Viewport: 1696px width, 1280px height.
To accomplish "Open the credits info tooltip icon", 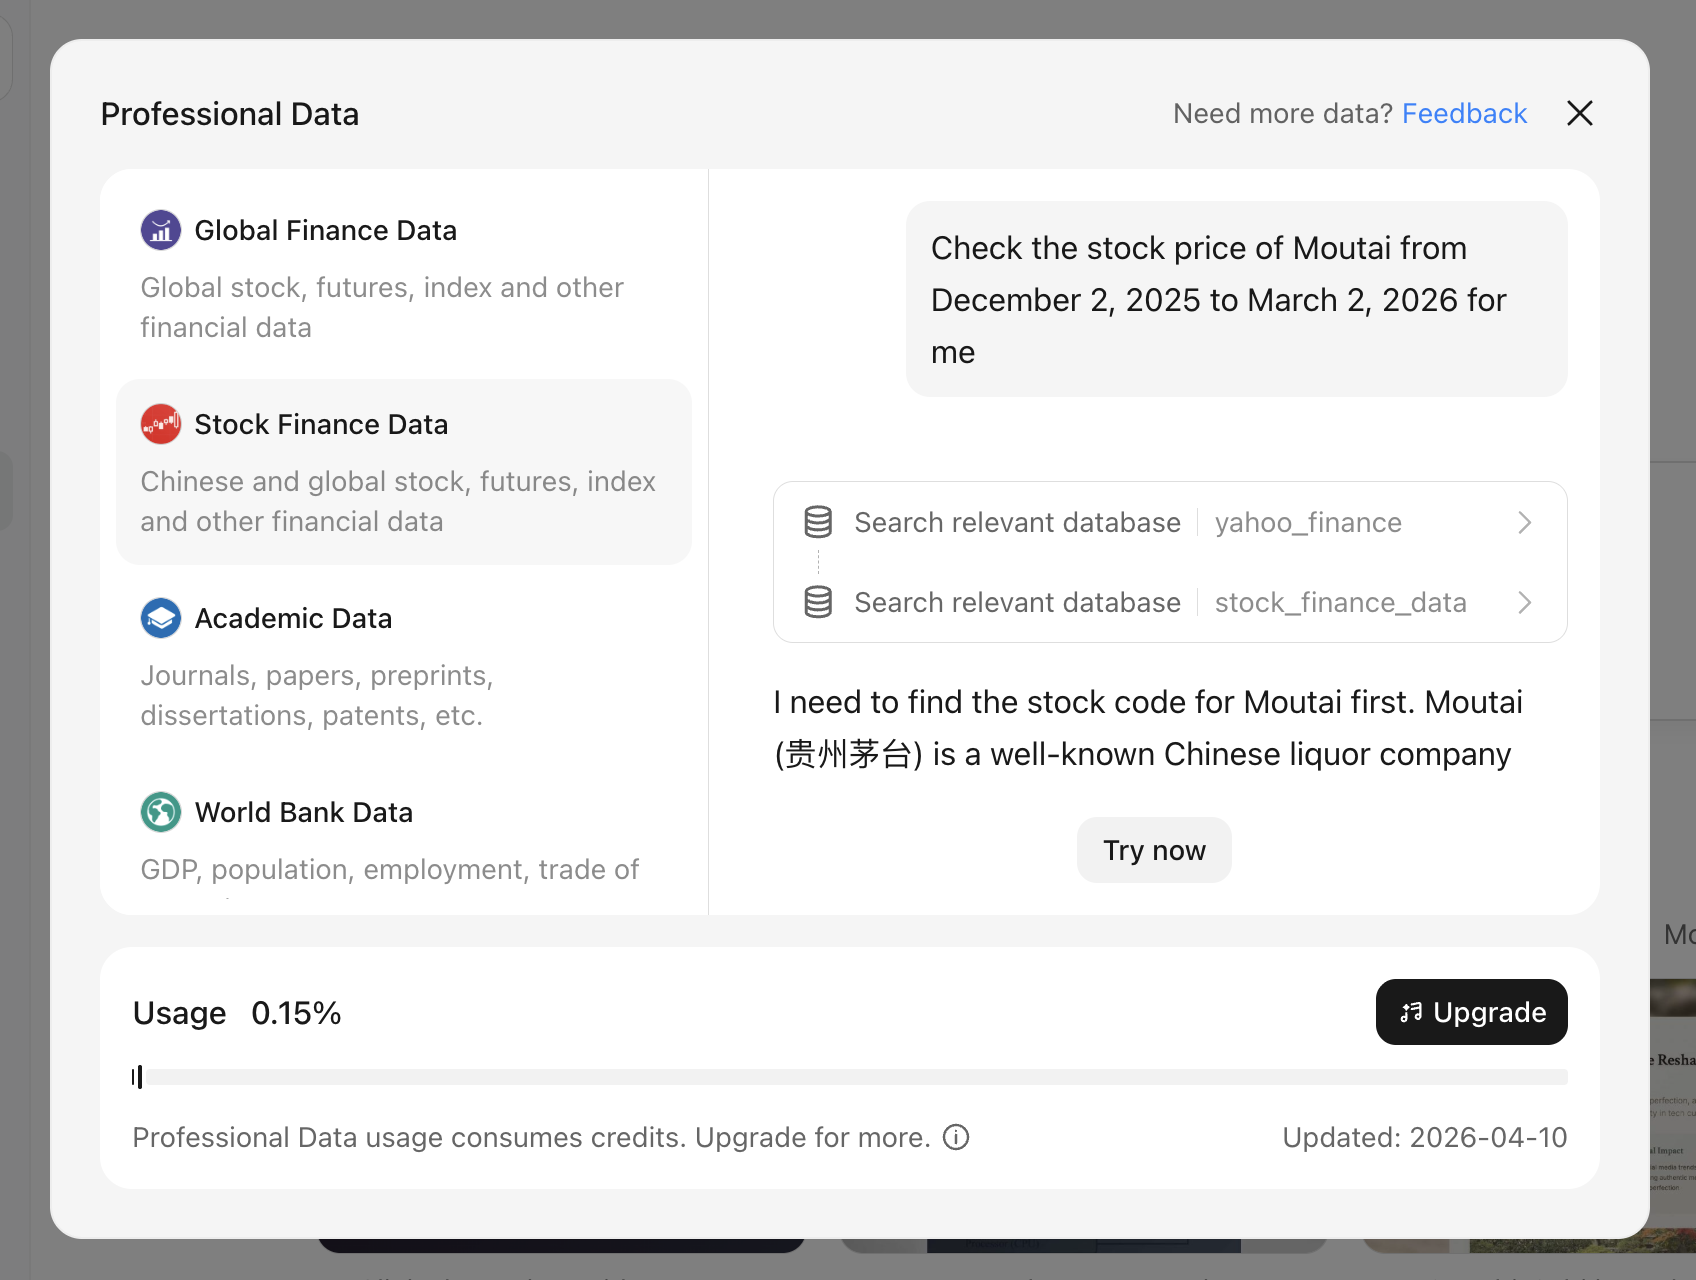I will pos(956,1137).
